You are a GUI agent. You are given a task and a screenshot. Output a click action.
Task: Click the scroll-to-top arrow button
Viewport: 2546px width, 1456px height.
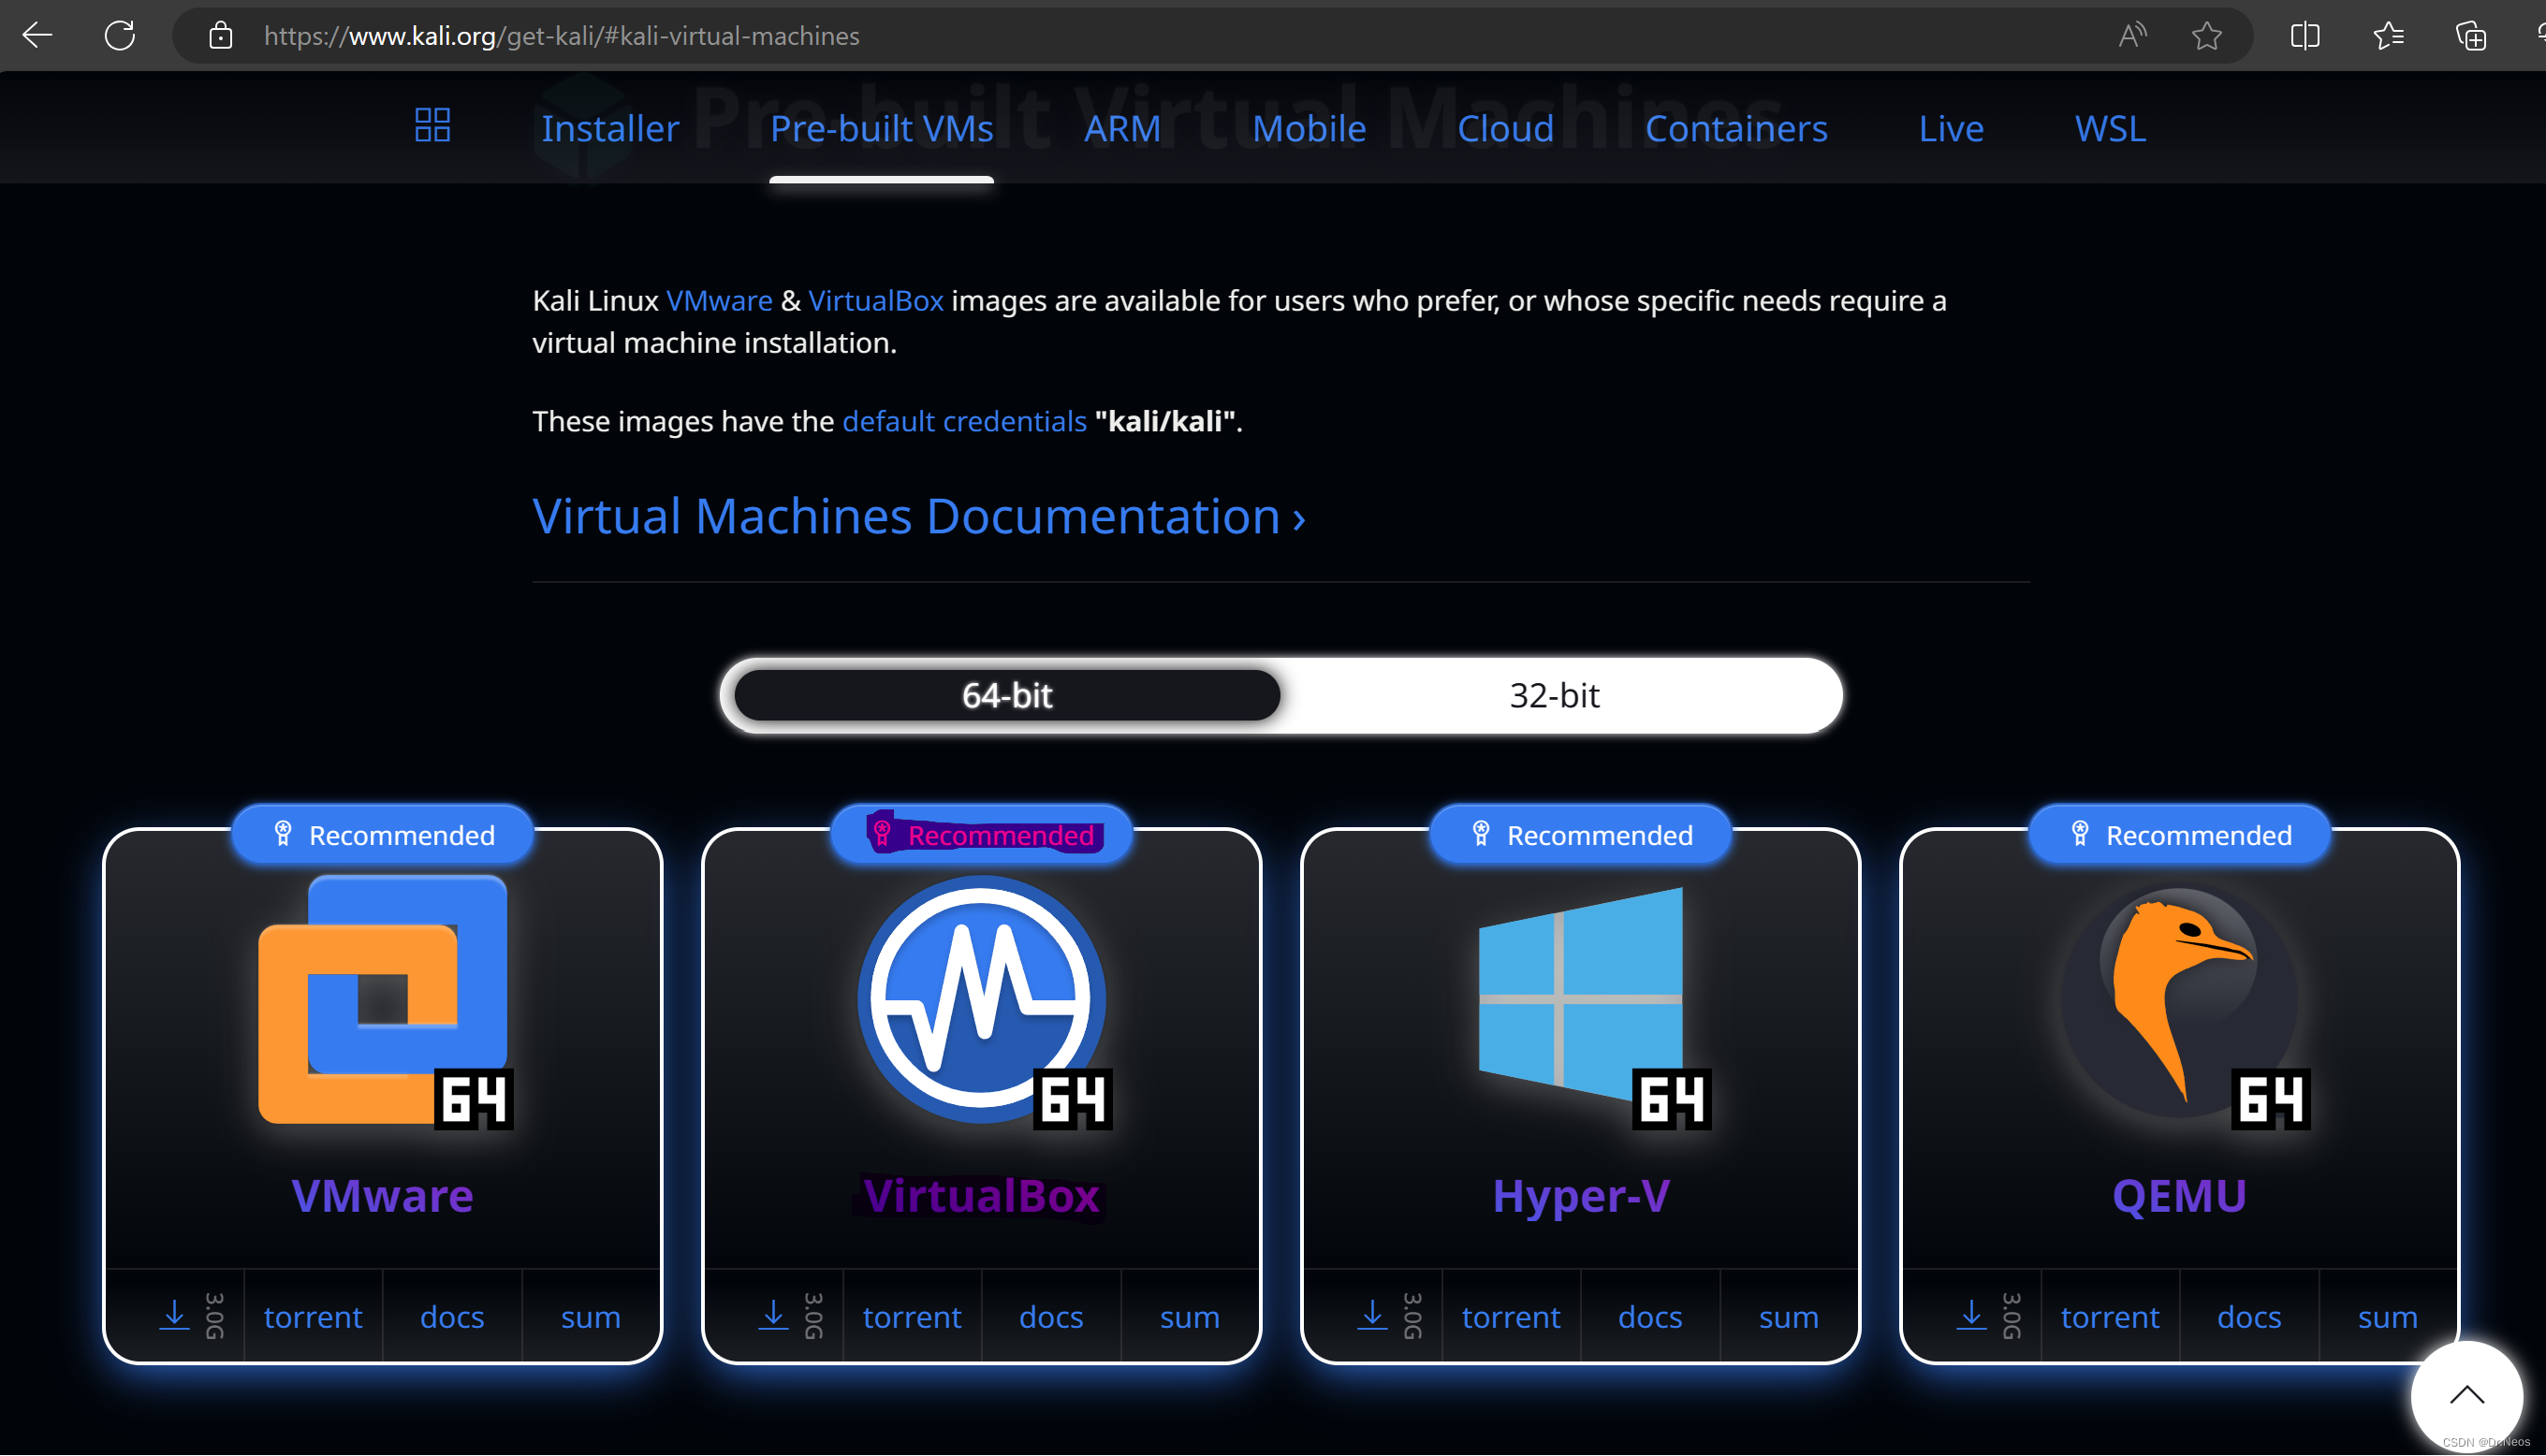point(2466,1395)
